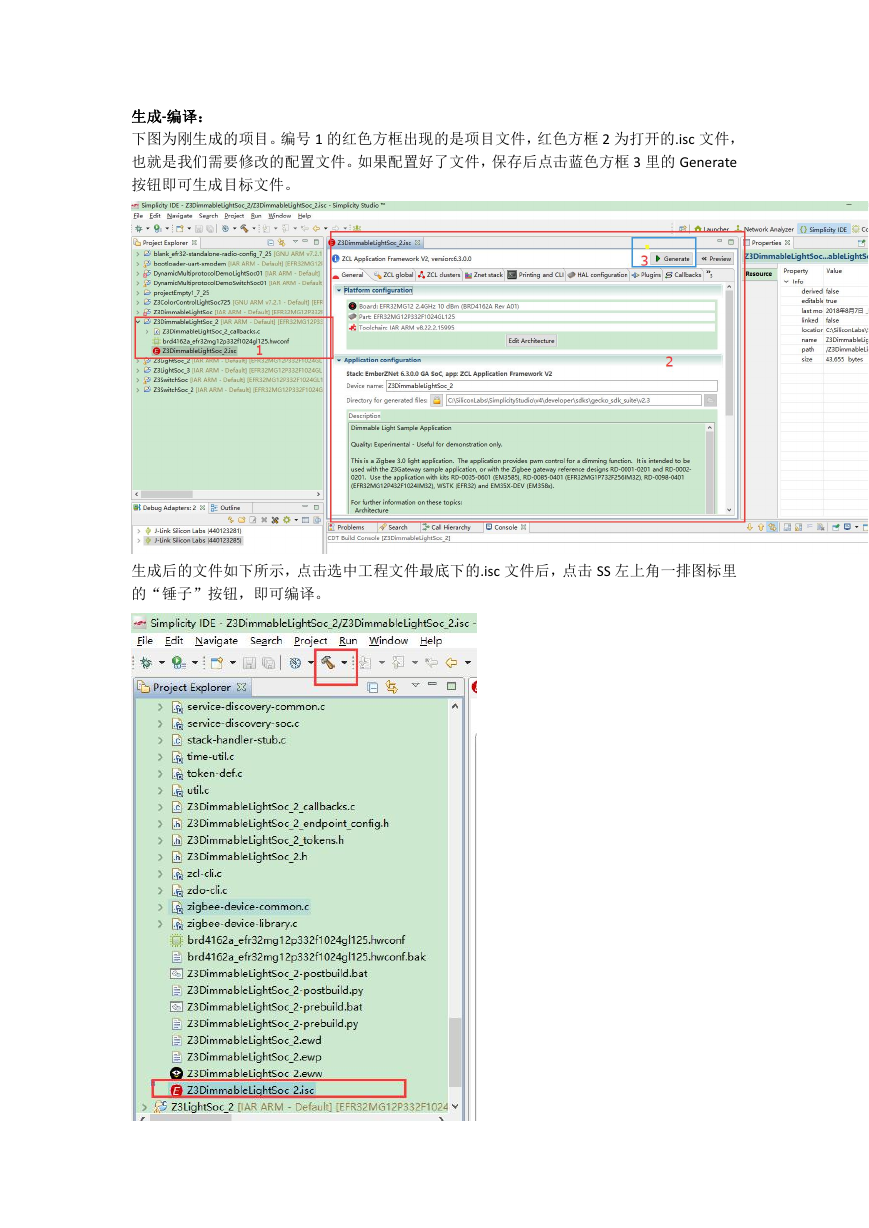Click the single-disk Save icon in the lower IDE toolbar

tap(251, 662)
